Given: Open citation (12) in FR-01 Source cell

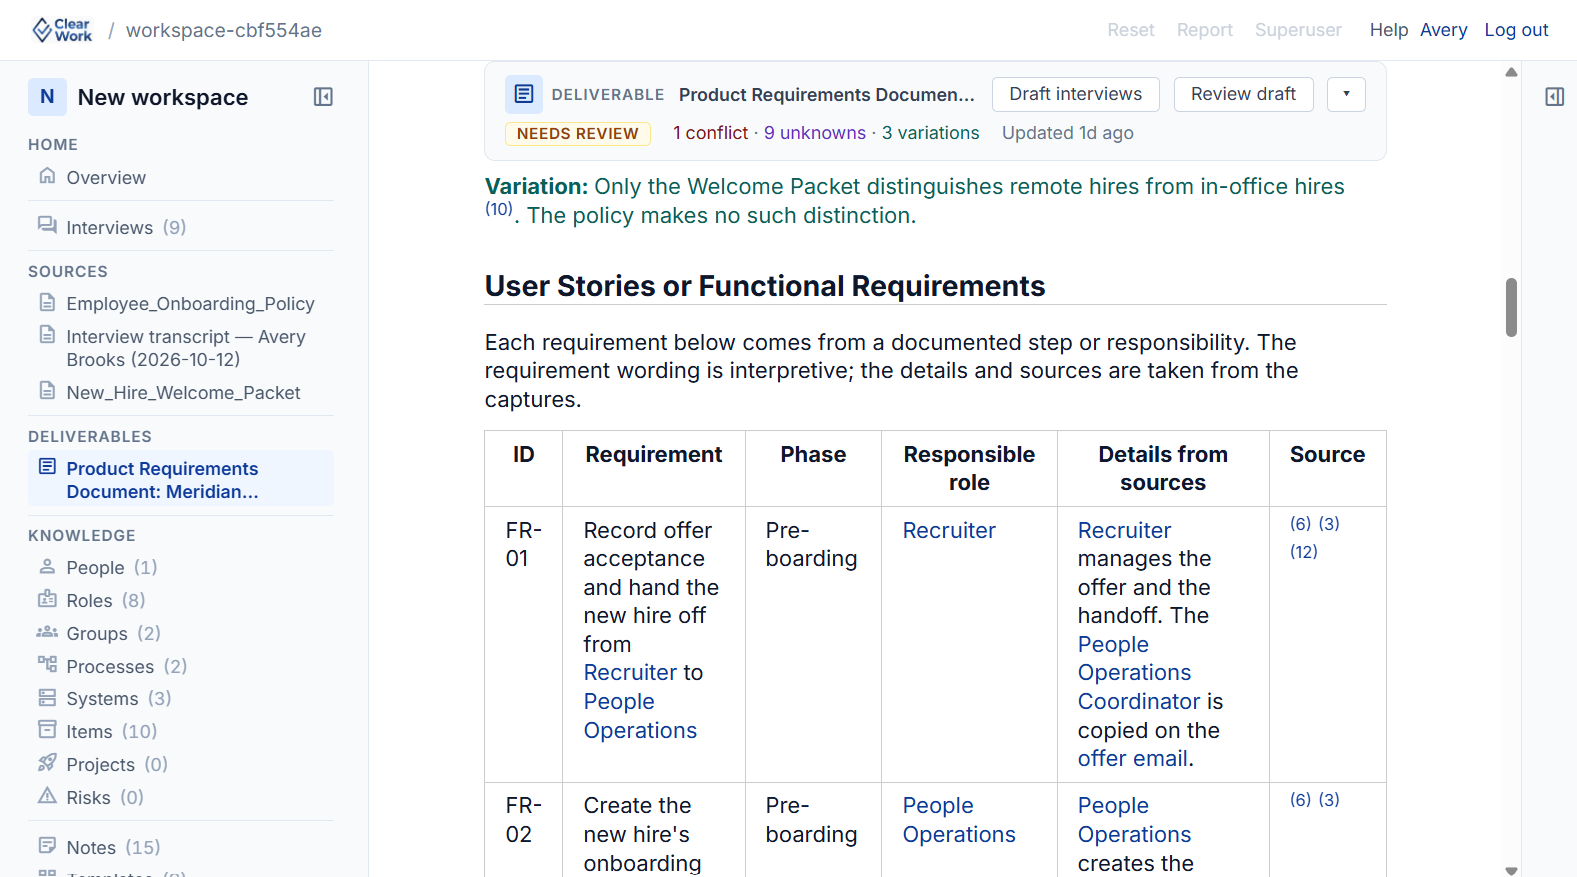Looking at the screenshot, I should pyautogui.click(x=1304, y=552).
